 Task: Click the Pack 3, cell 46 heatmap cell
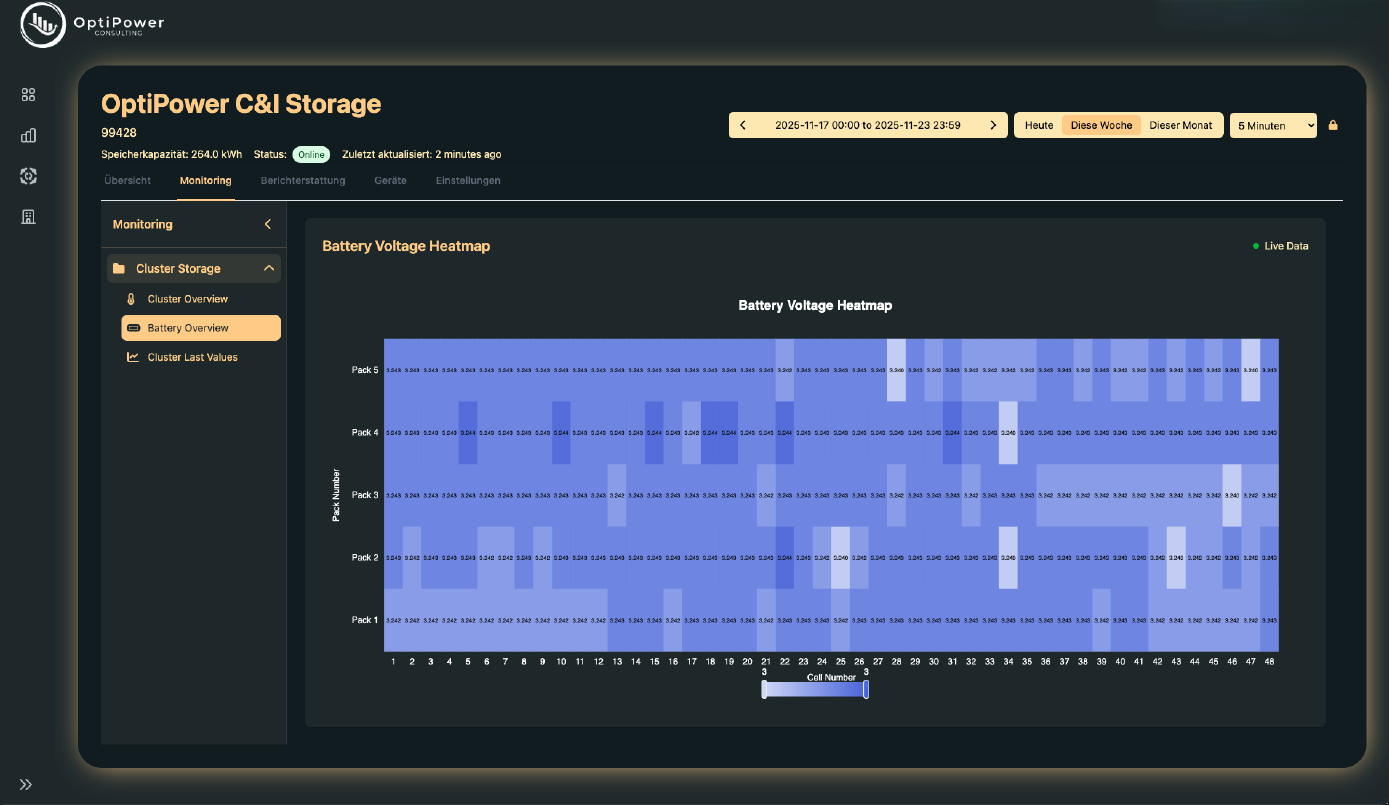click(1232, 495)
